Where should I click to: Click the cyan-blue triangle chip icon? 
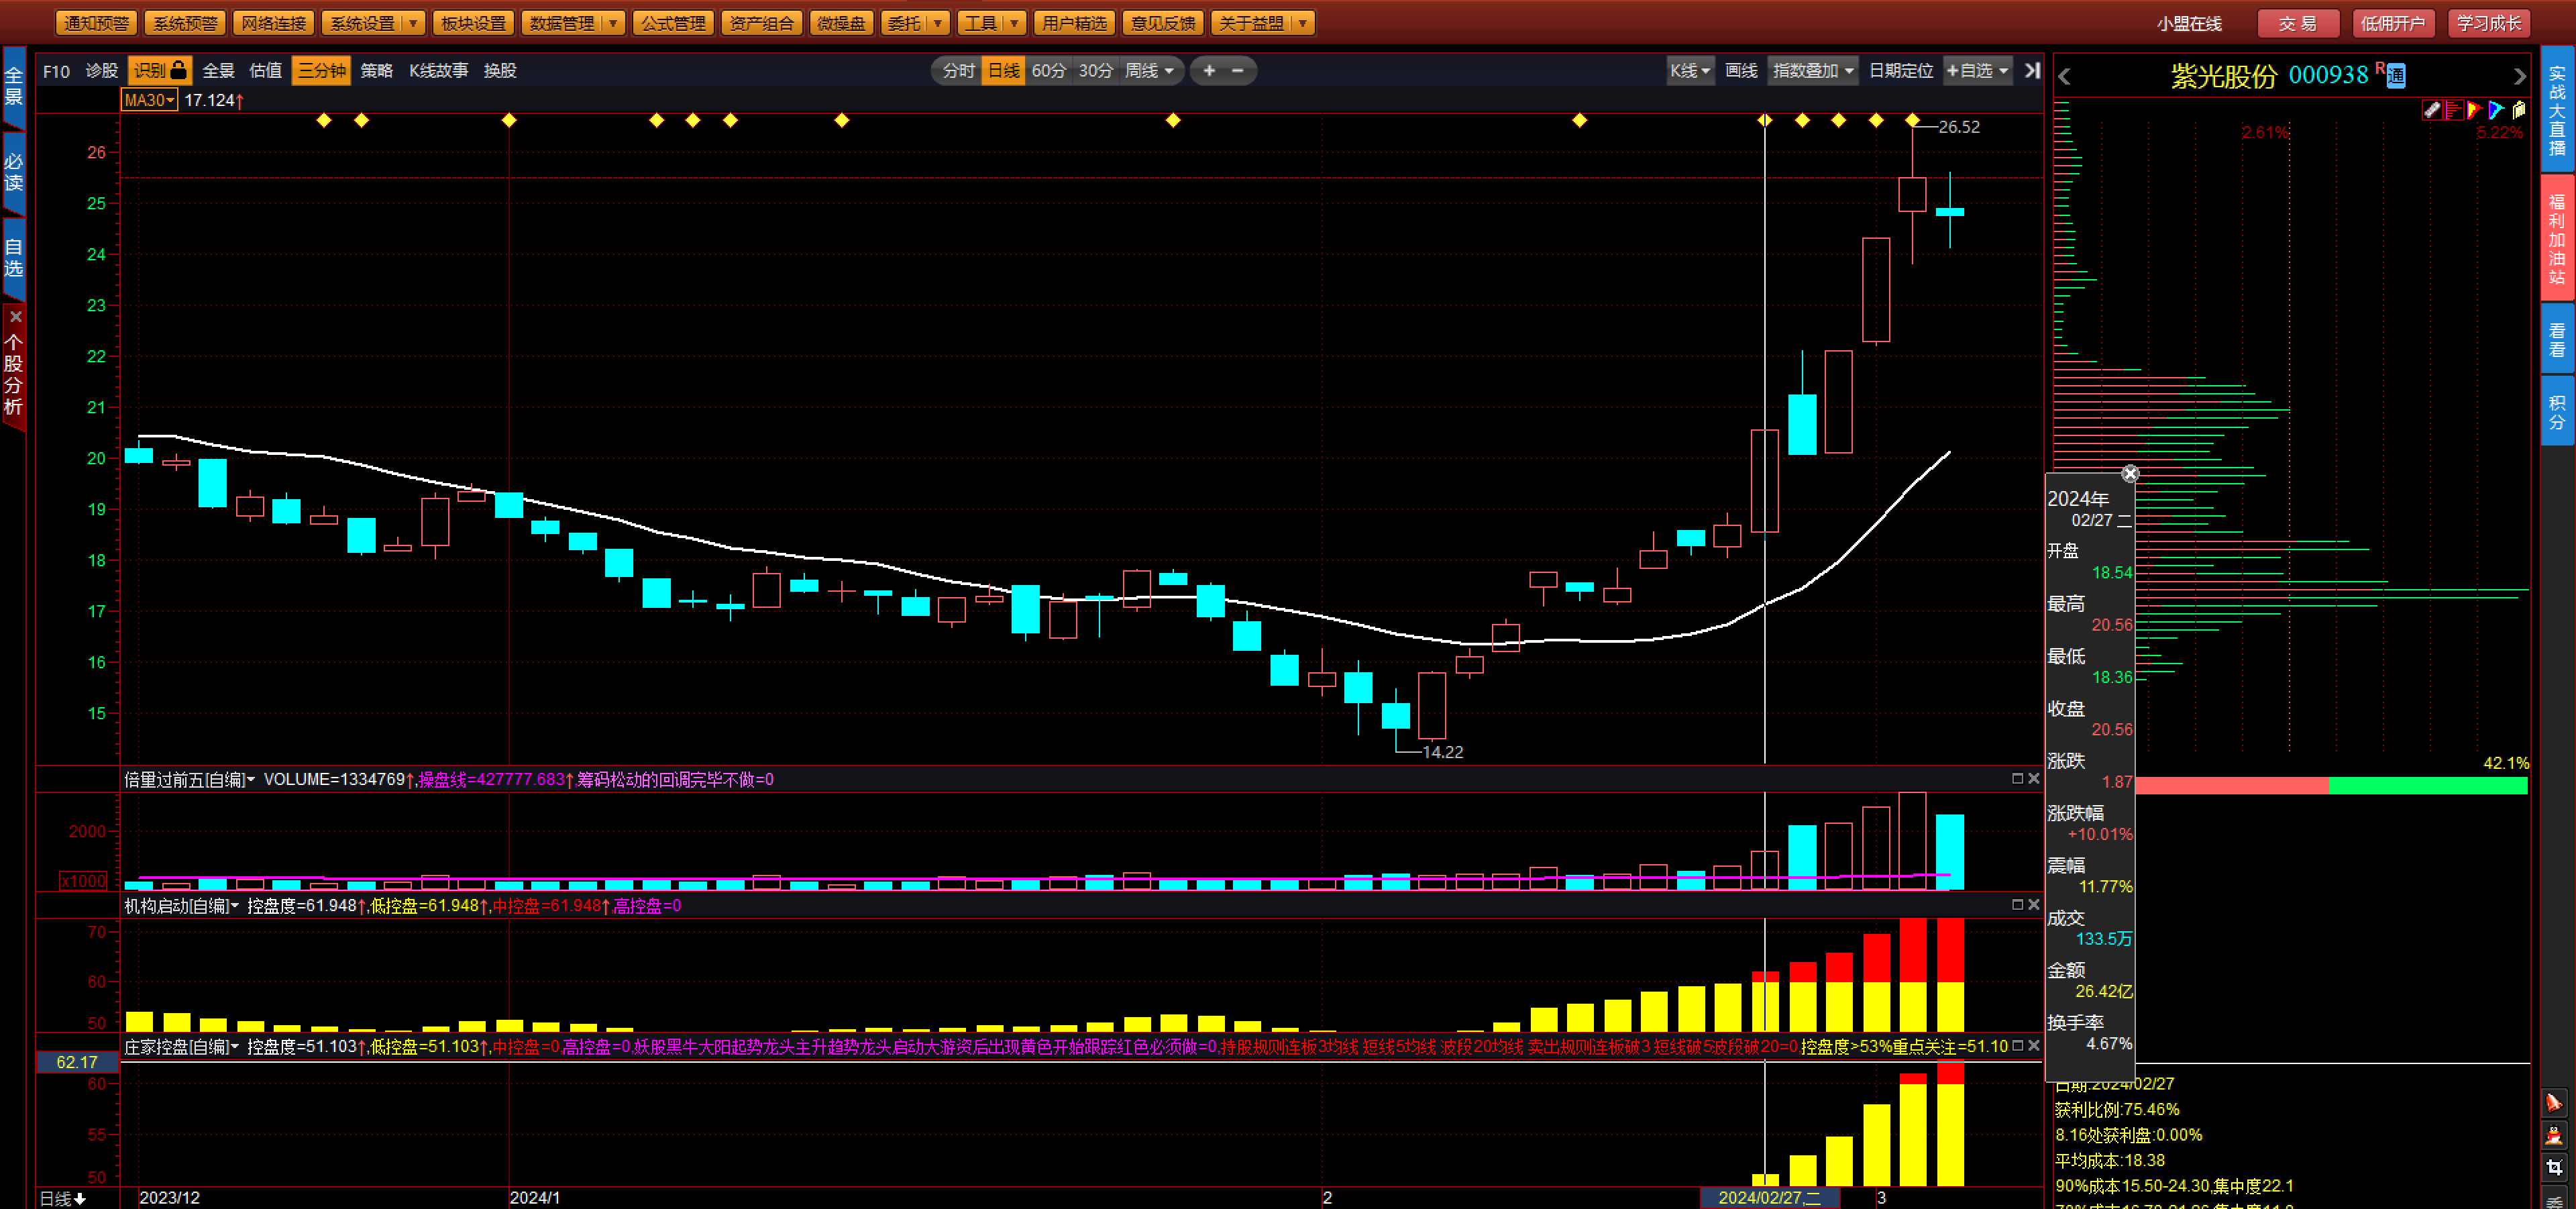pos(2495,110)
